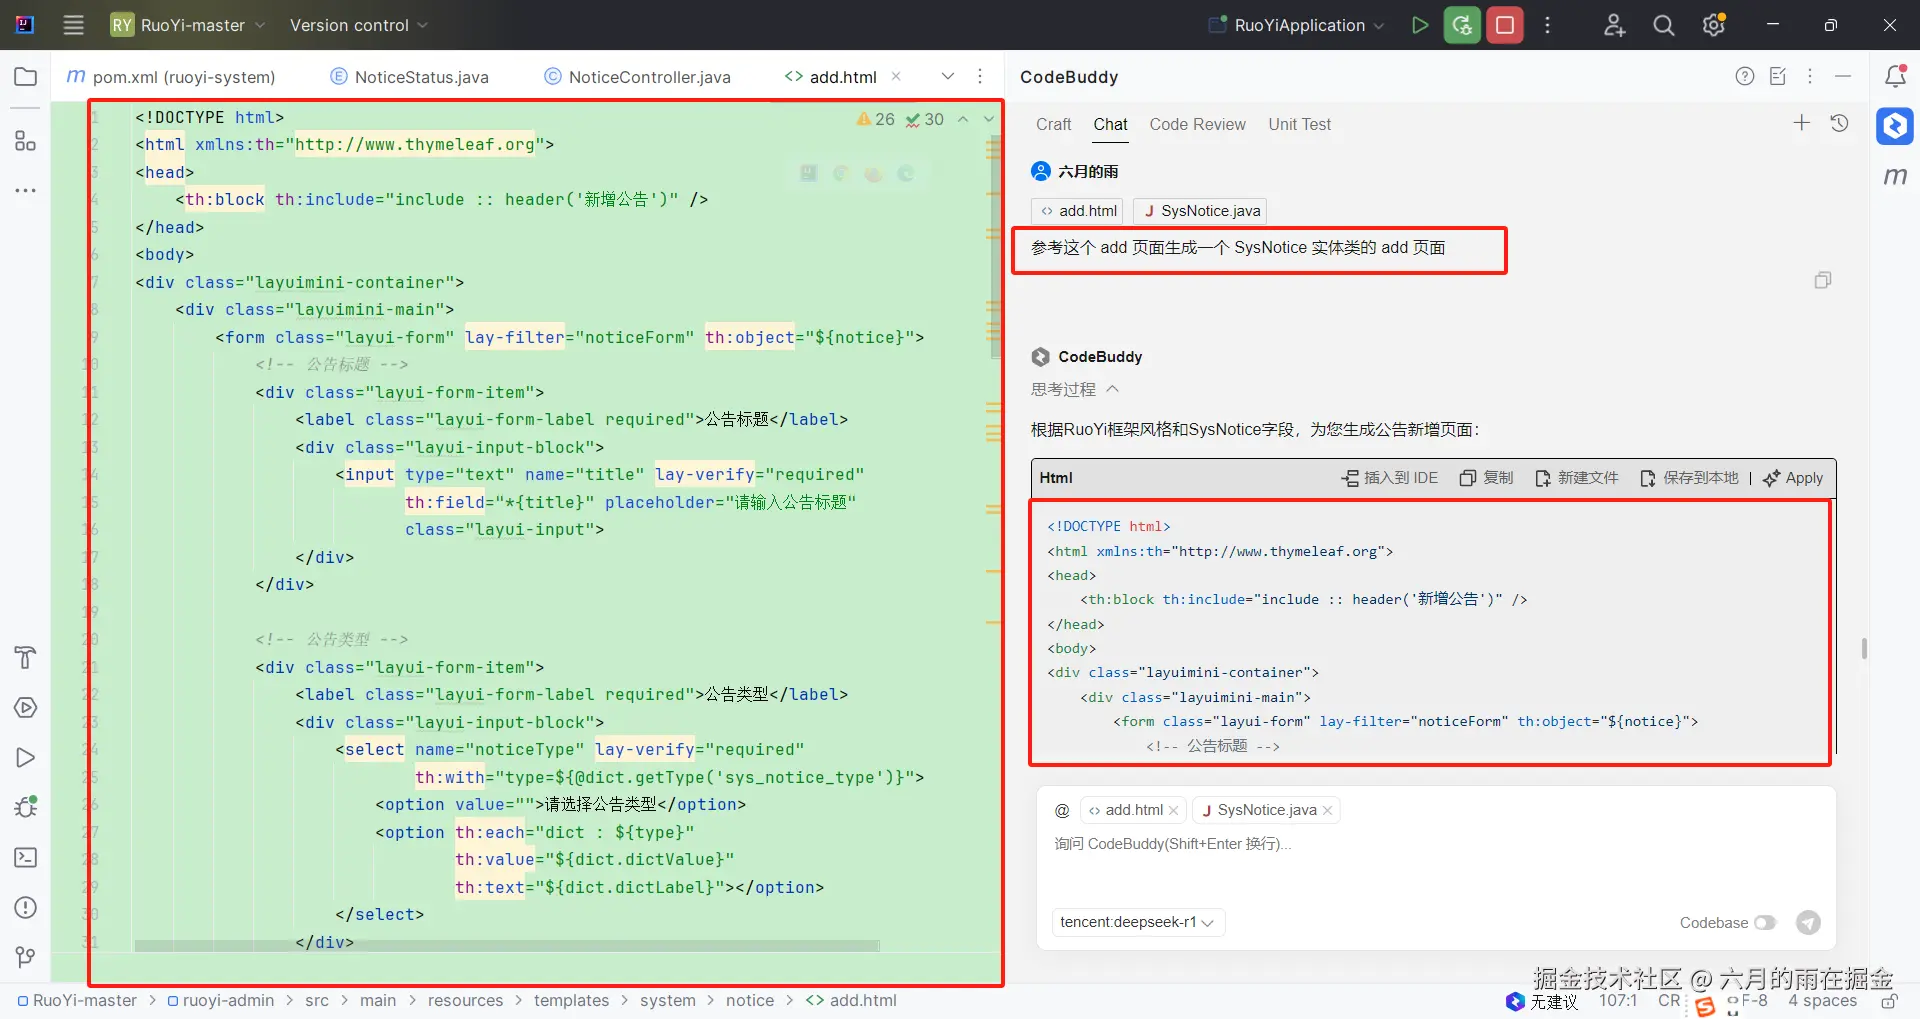
Task: Open the Project tool window folder icon
Action: coord(26,77)
